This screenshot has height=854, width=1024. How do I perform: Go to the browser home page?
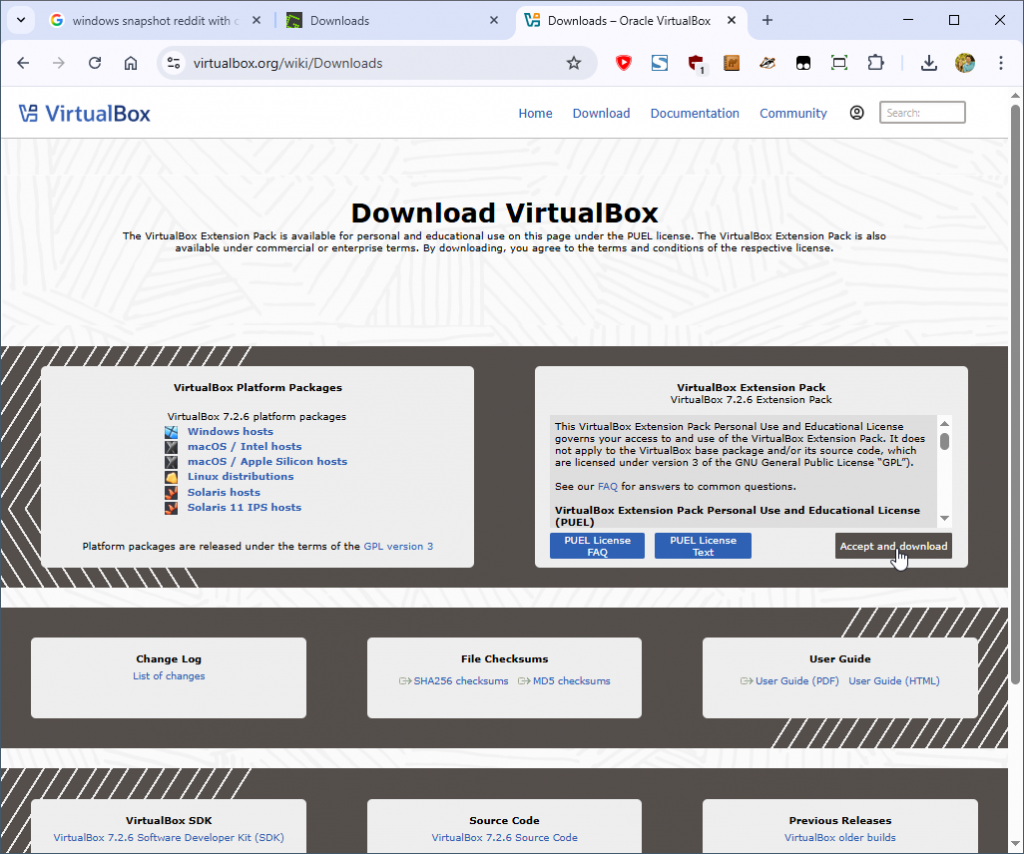tap(130, 63)
